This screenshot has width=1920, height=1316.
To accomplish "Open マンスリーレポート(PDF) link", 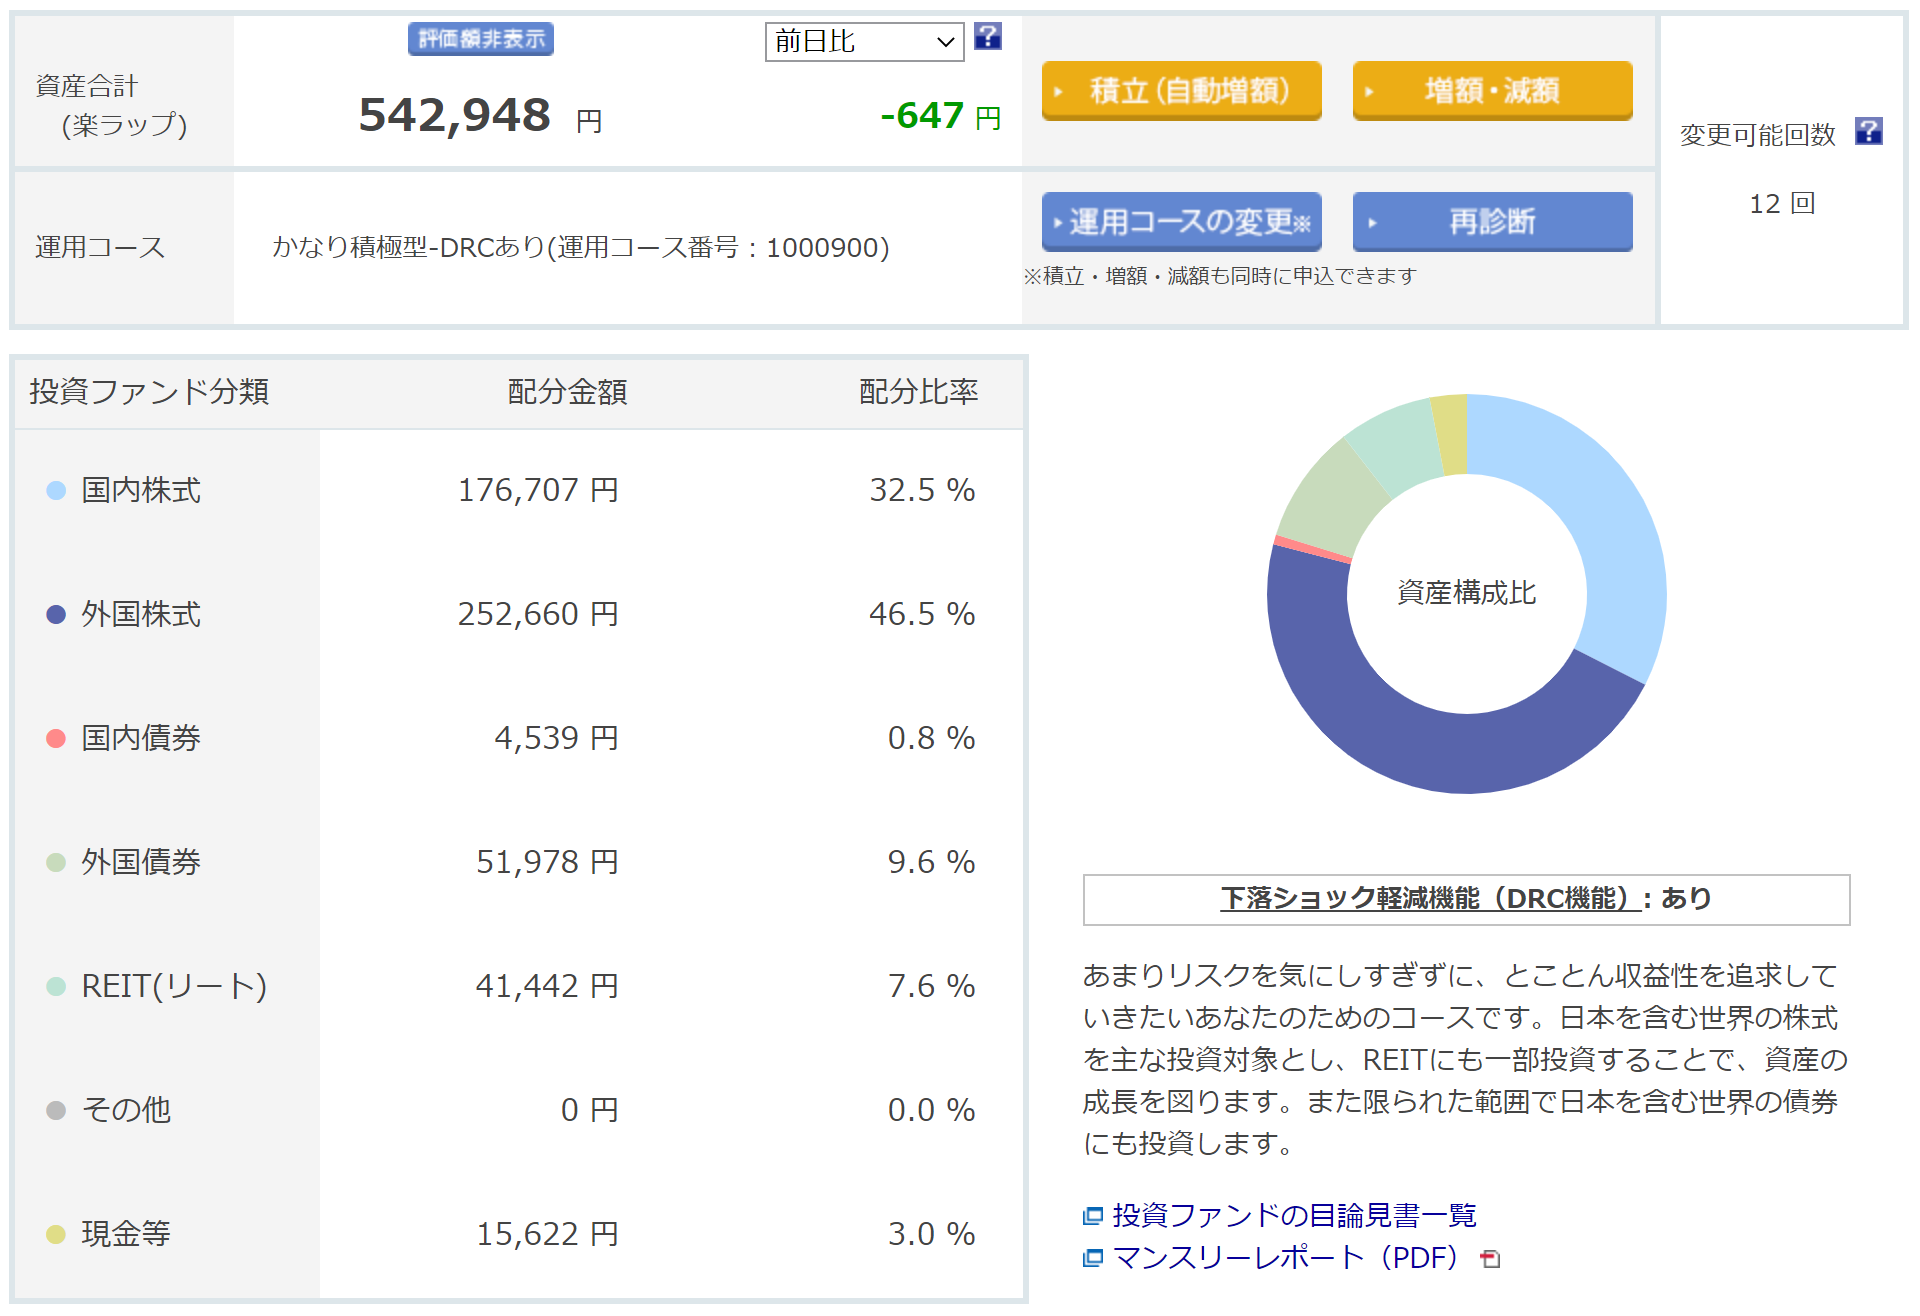I will coord(1285,1258).
